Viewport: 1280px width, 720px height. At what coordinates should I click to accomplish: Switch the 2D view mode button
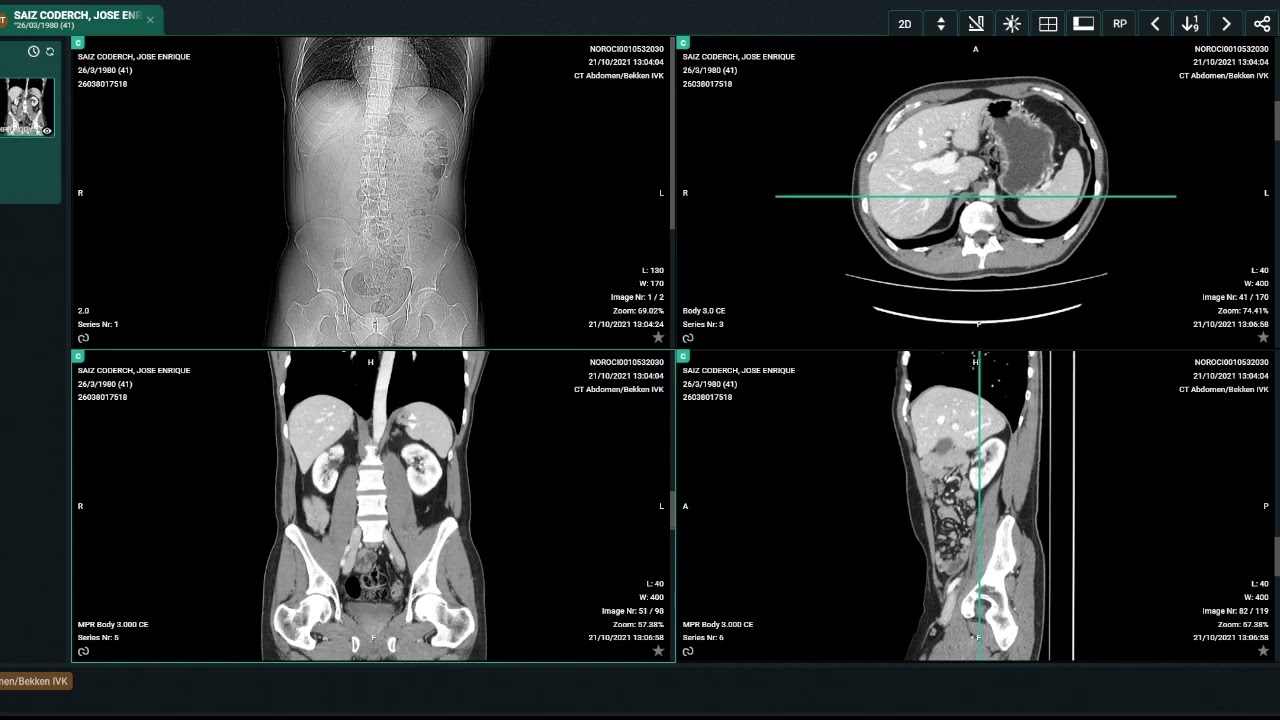905,24
